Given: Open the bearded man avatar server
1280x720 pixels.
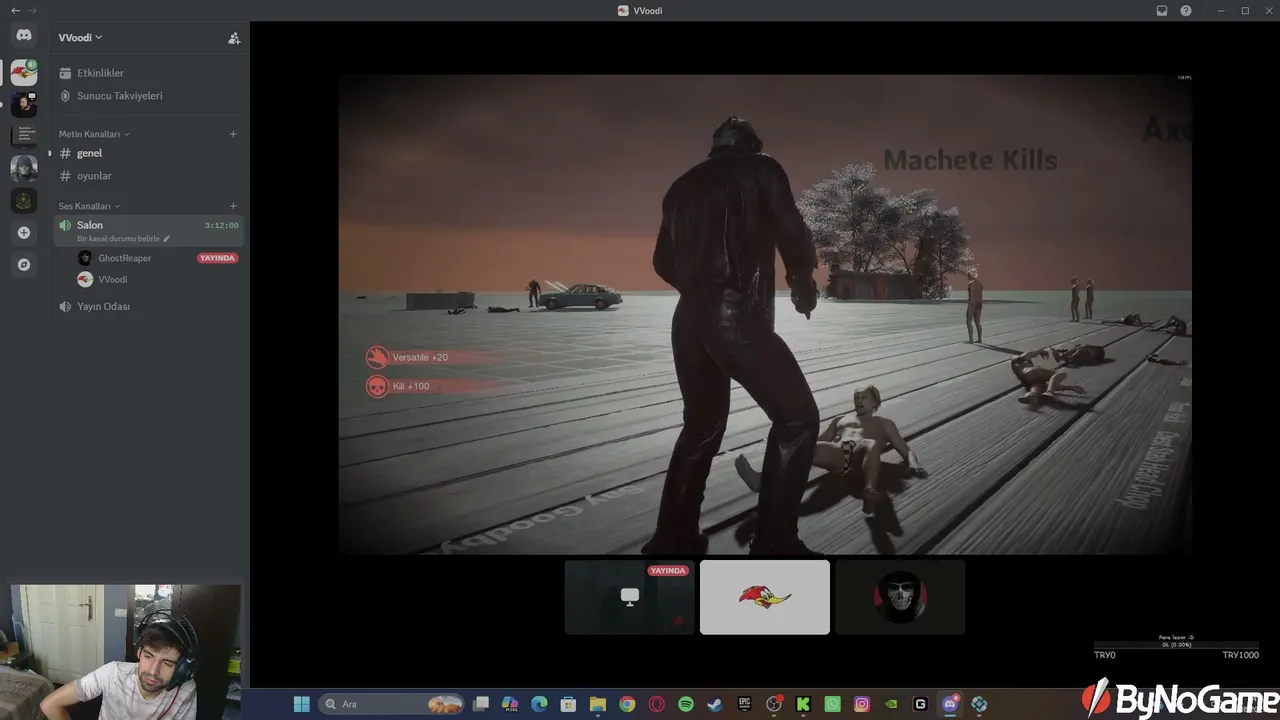Looking at the screenshot, I should tap(24, 103).
